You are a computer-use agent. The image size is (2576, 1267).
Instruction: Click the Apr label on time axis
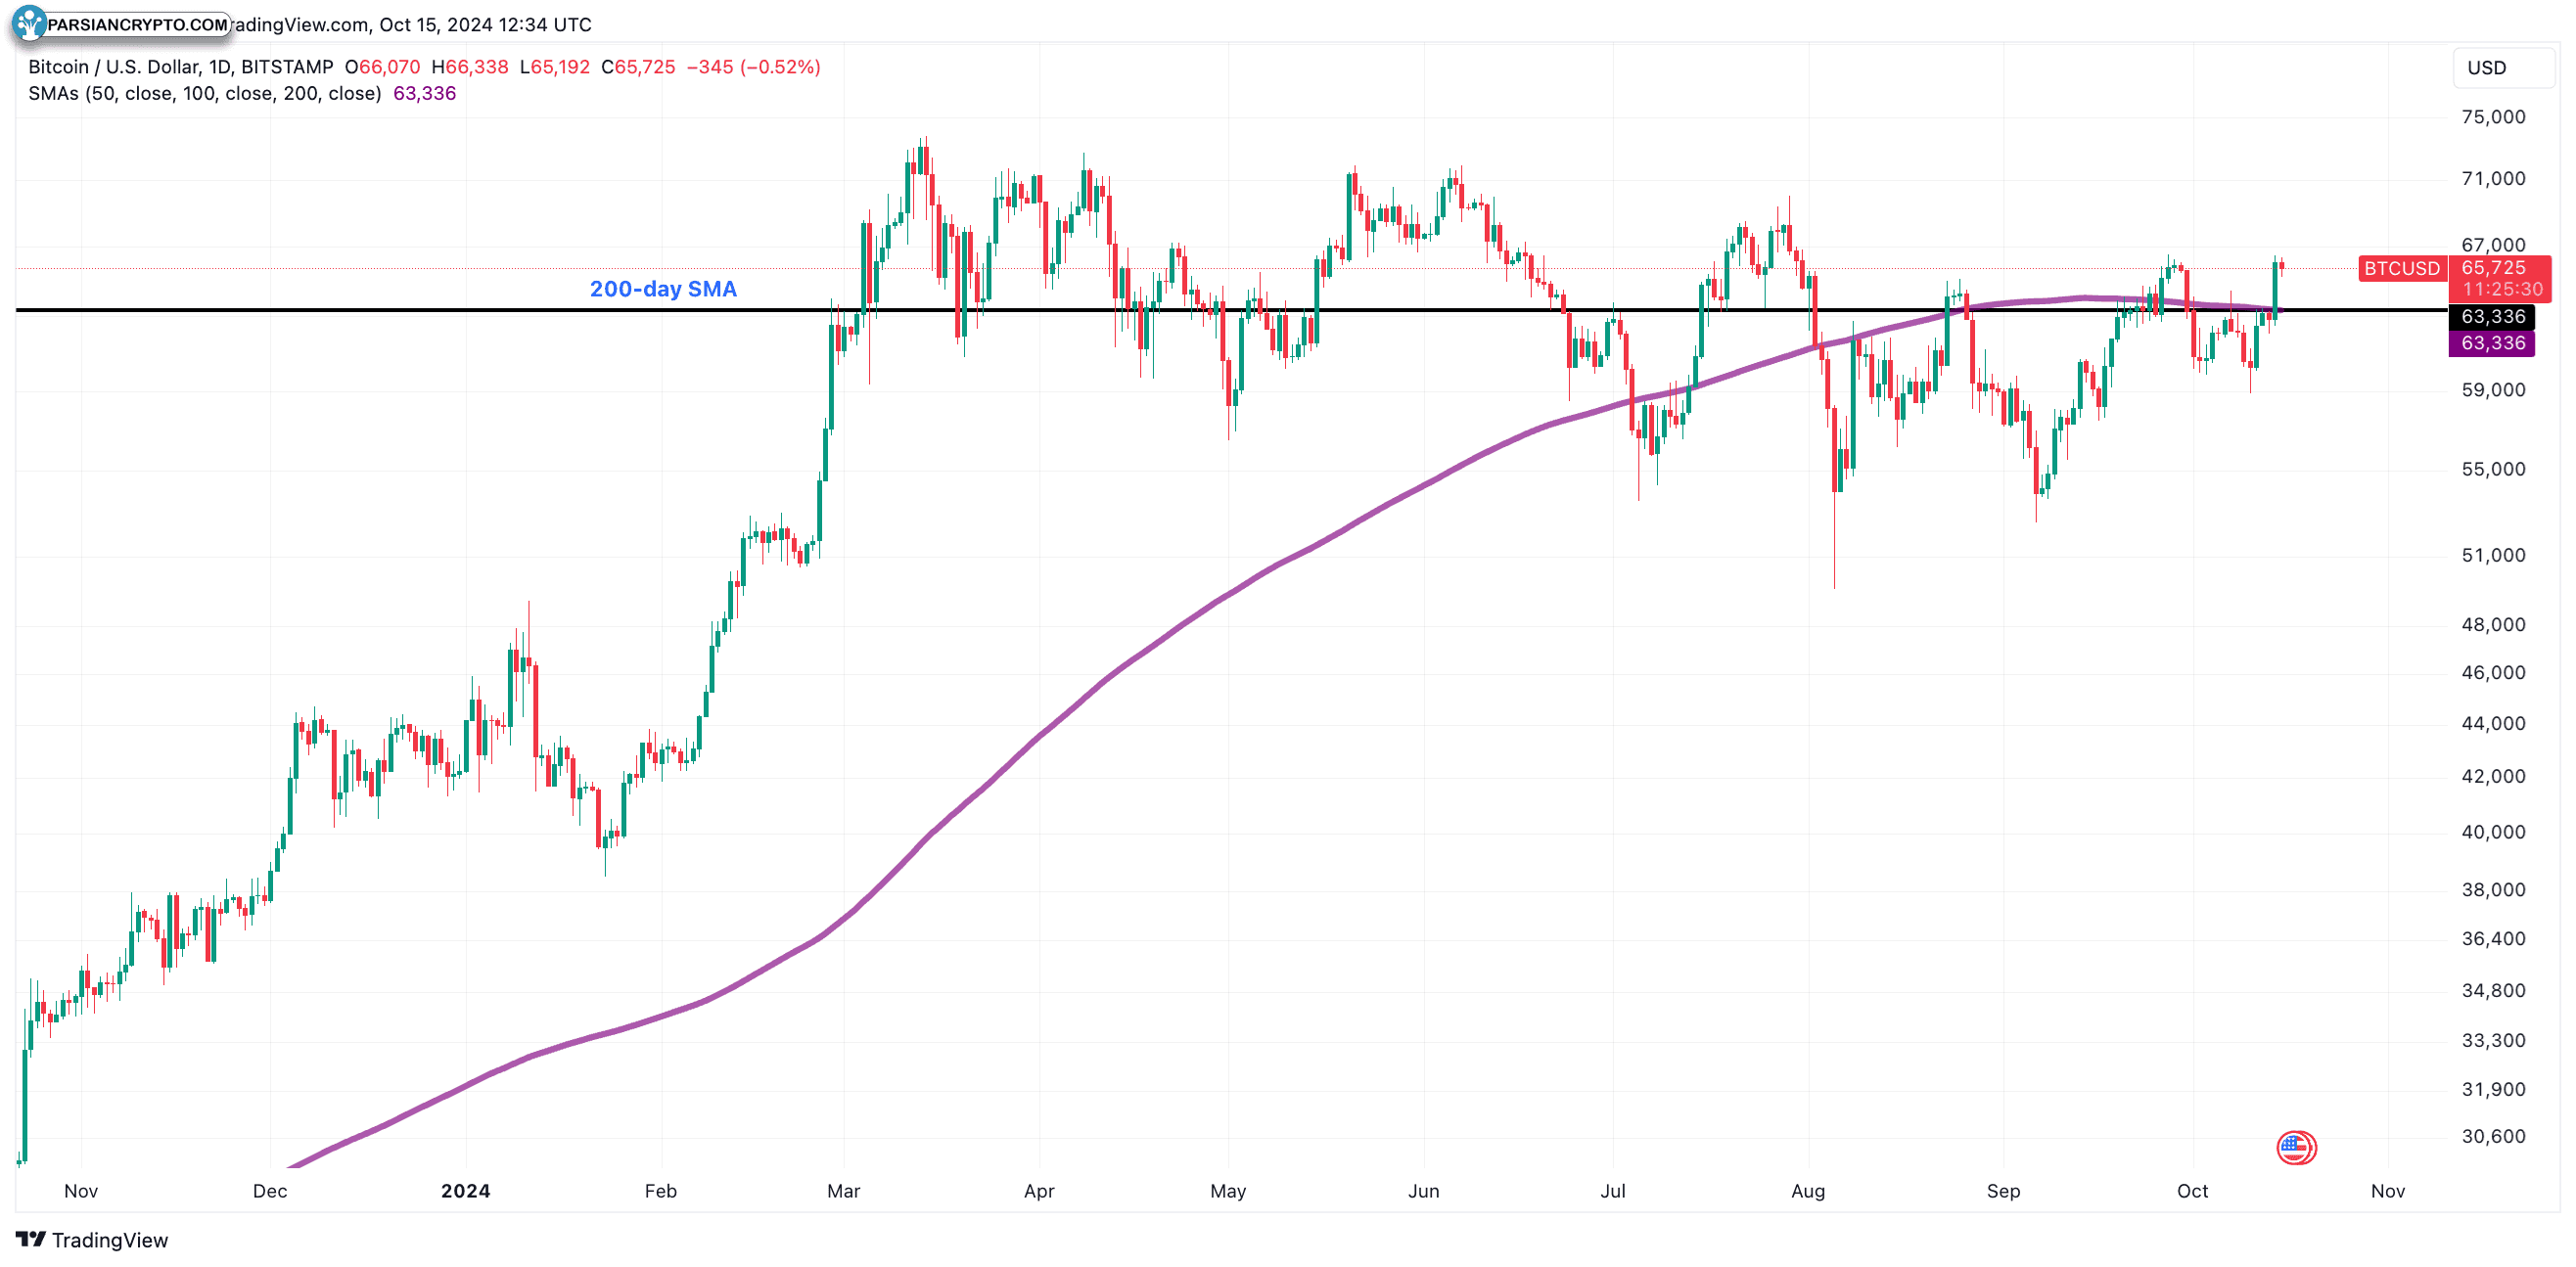[1039, 1191]
